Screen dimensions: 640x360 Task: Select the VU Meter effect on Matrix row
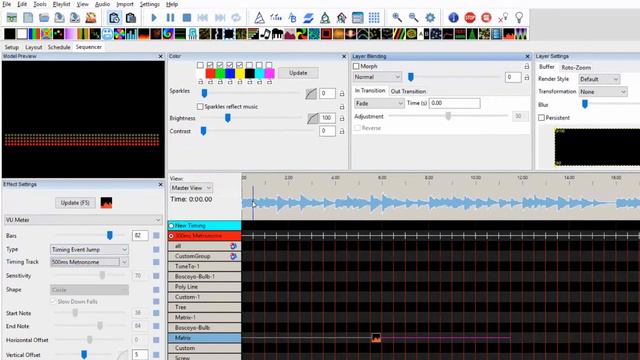tap(376, 338)
